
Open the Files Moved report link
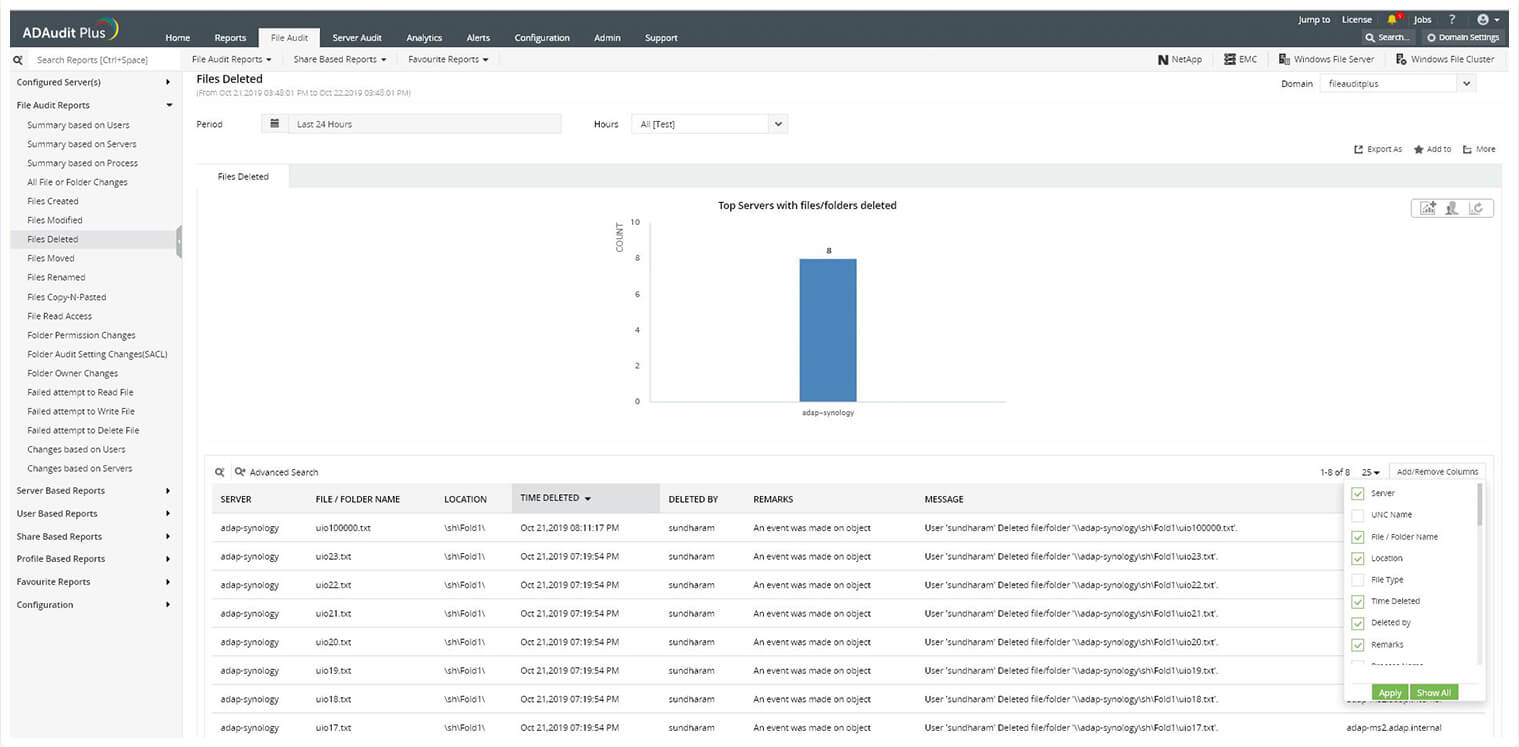click(50, 258)
